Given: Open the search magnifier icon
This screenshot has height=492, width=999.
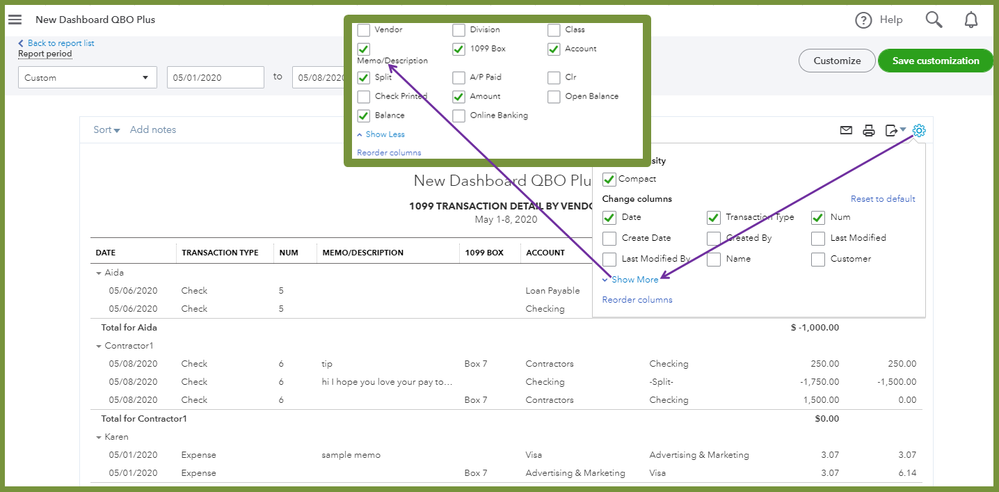Looking at the screenshot, I should 933,20.
